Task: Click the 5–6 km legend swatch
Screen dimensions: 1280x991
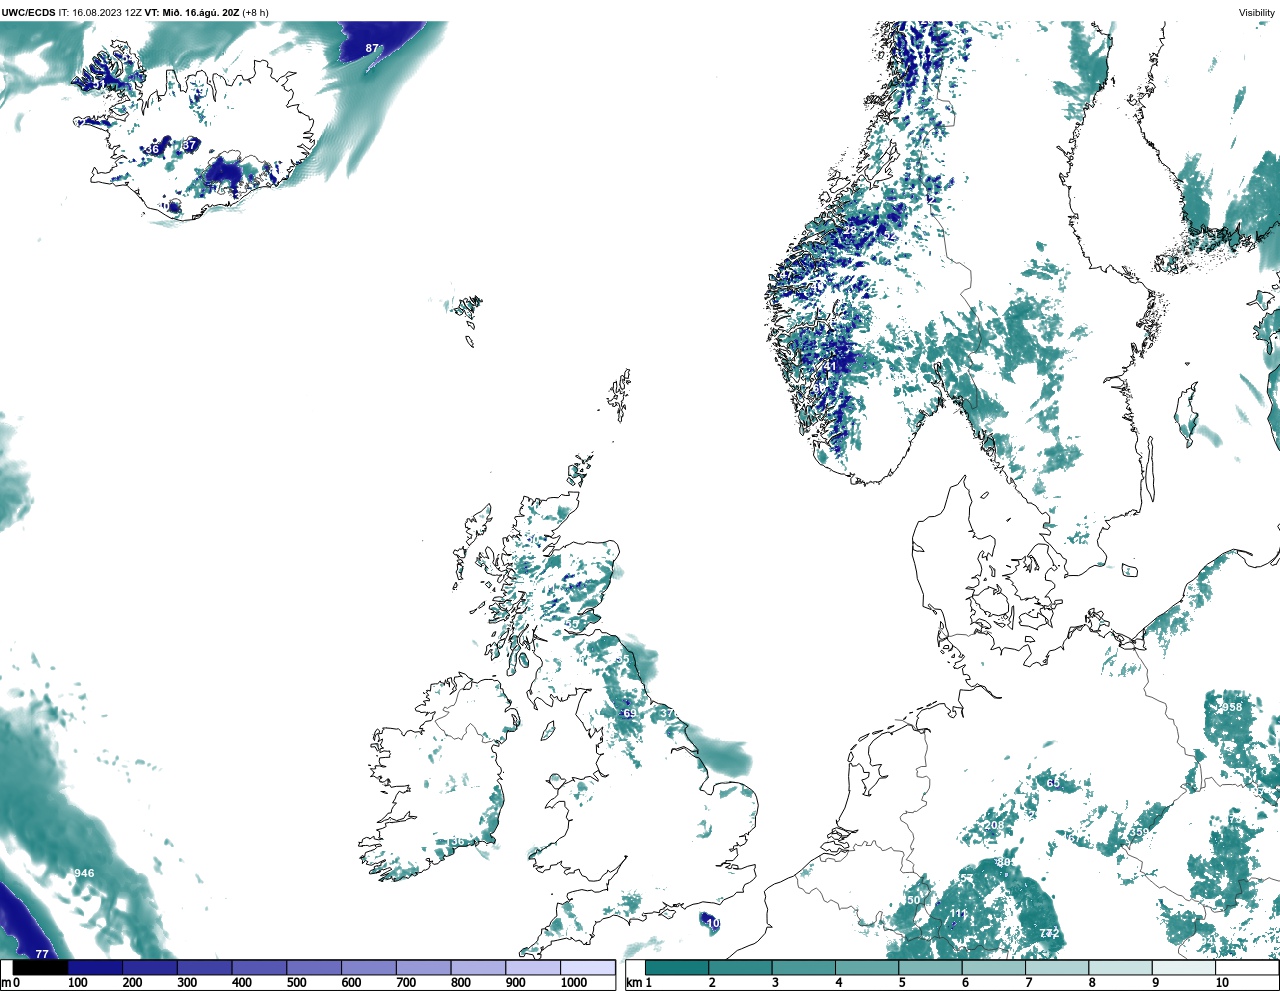Action: click(x=930, y=968)
